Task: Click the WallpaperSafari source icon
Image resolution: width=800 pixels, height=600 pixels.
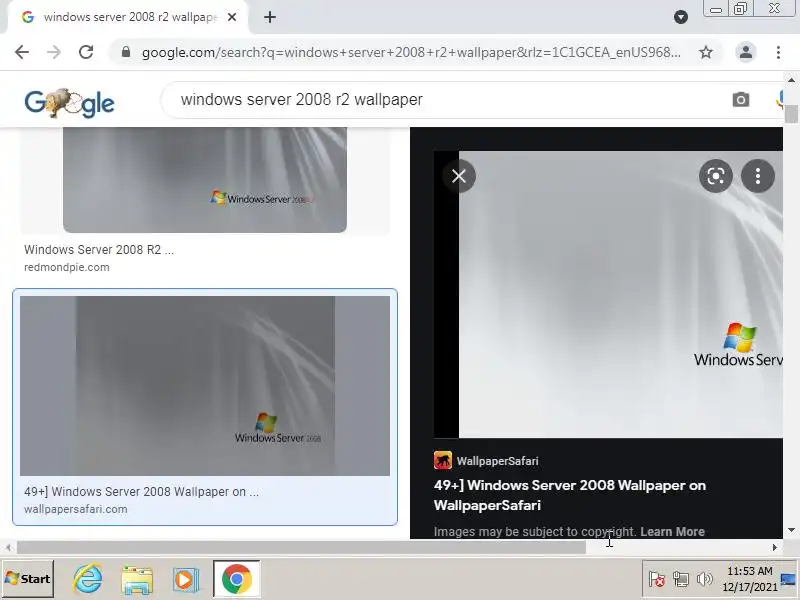Action: [x=443, y=461]
